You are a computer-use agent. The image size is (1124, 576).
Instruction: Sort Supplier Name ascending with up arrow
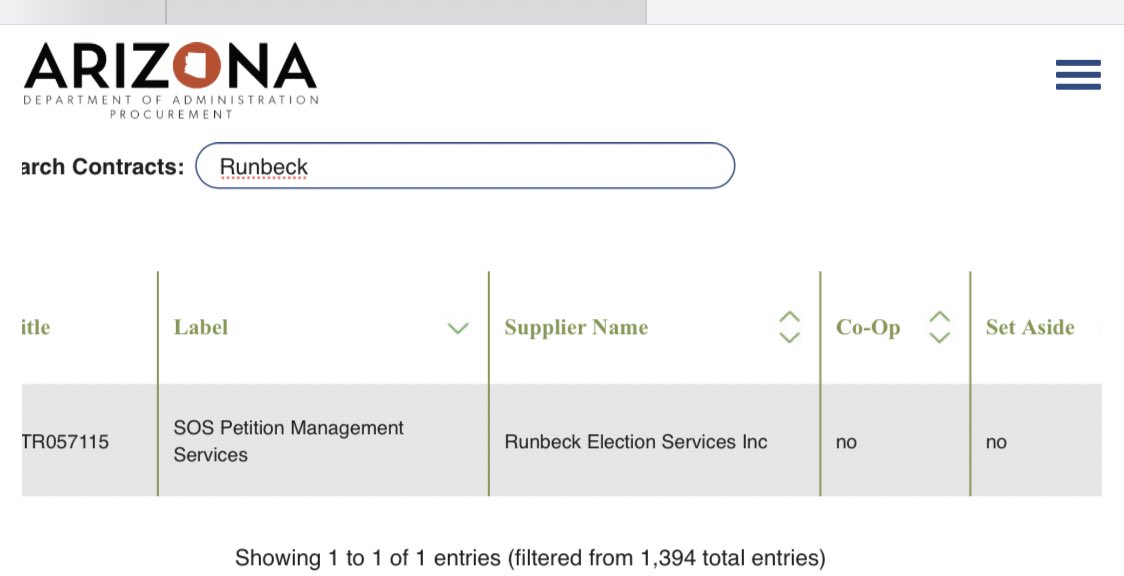point(789,317)
